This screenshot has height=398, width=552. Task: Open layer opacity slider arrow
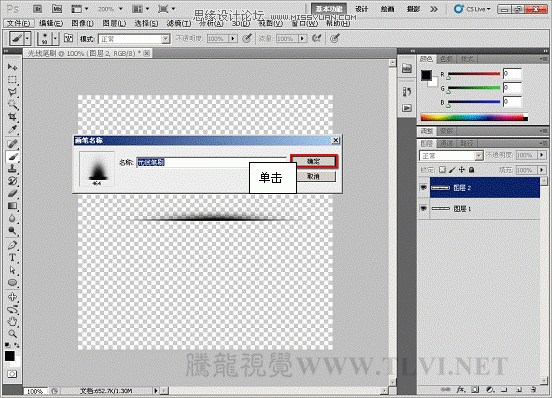pos(542,155)
